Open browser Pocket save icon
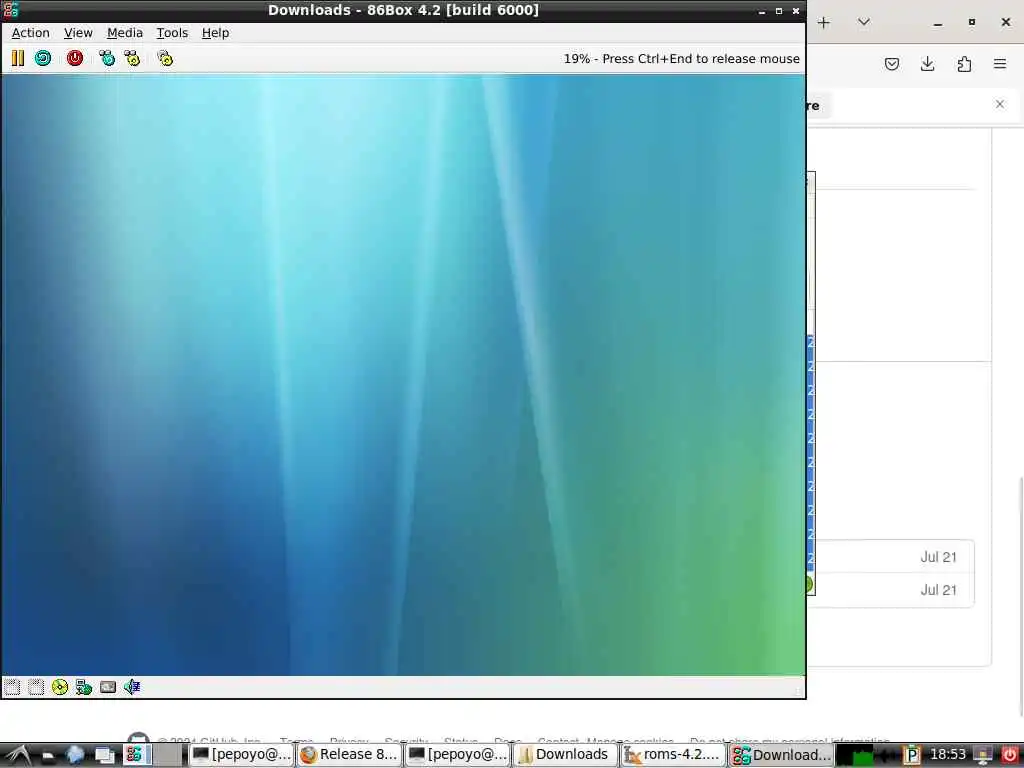The height and width of the screenshot is (768, 1024). tap(892, 64)
